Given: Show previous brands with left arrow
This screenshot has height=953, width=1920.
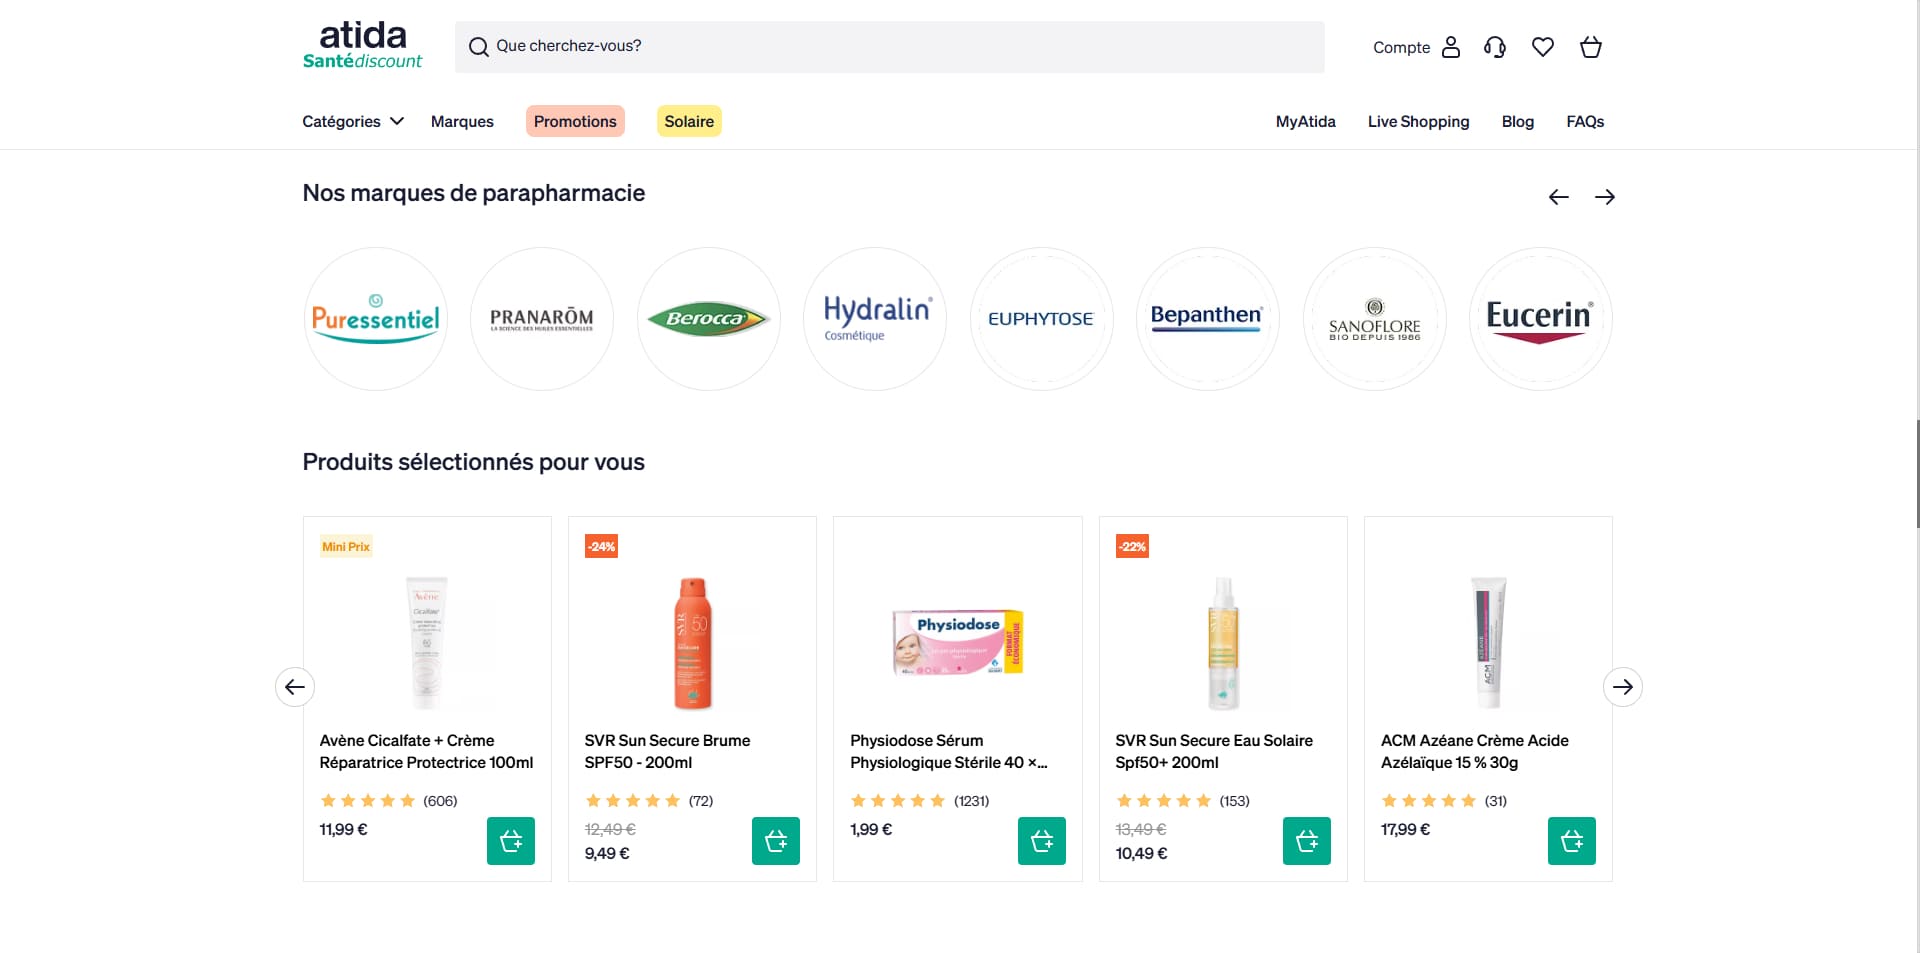Looking at the screenshot, I should 1559,197.
